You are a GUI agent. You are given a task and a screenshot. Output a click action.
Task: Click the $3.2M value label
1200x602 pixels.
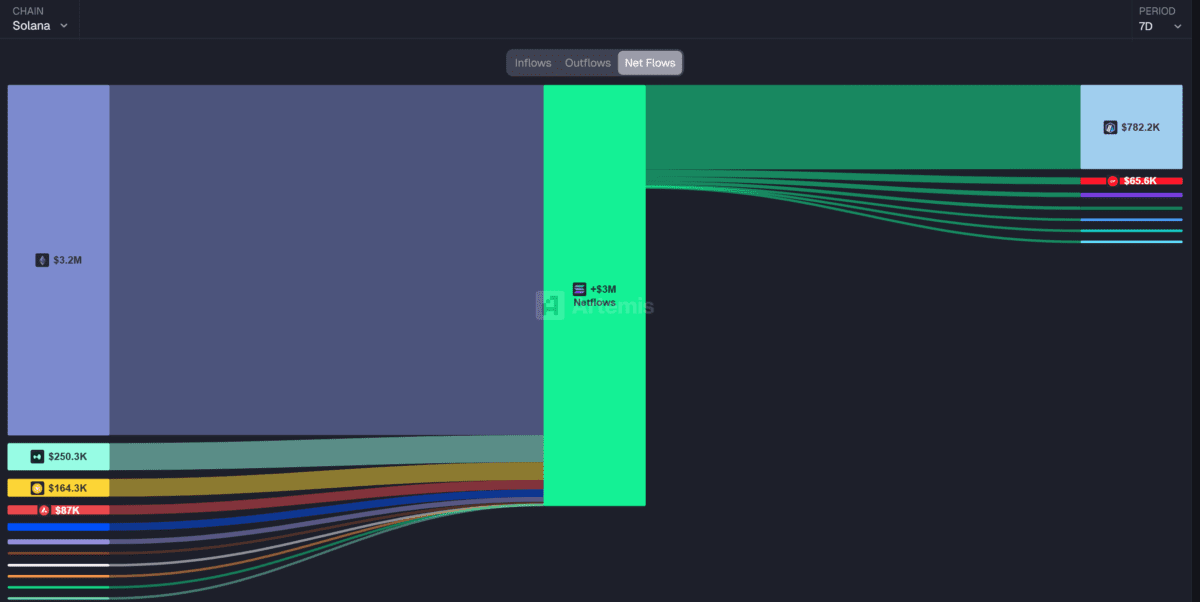click(68, 260)
